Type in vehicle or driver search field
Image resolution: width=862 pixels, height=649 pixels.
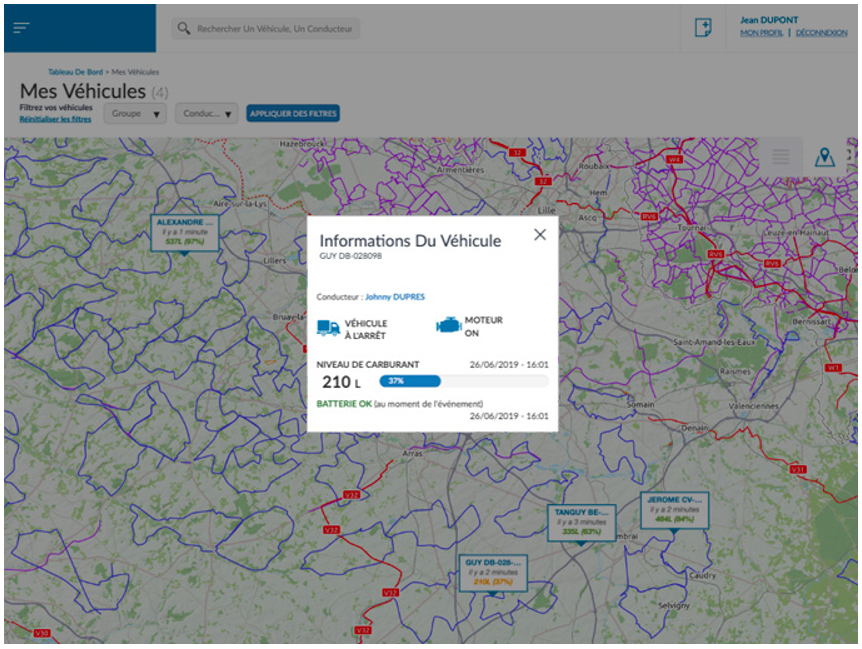(275, 29)
